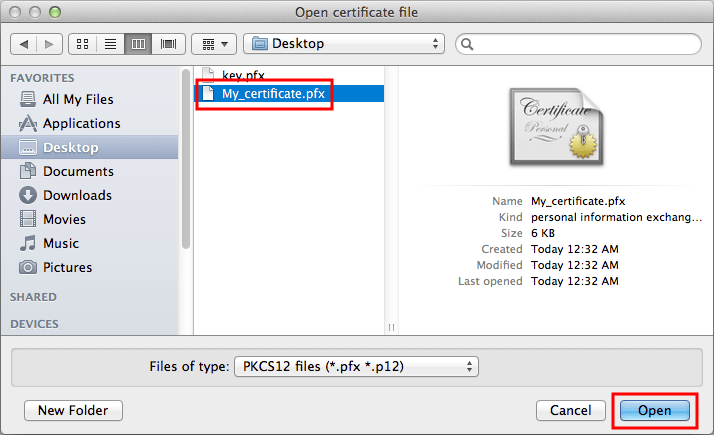Switch to column view
The width and height of the screenshot is (714, 435).
(138, 44)
